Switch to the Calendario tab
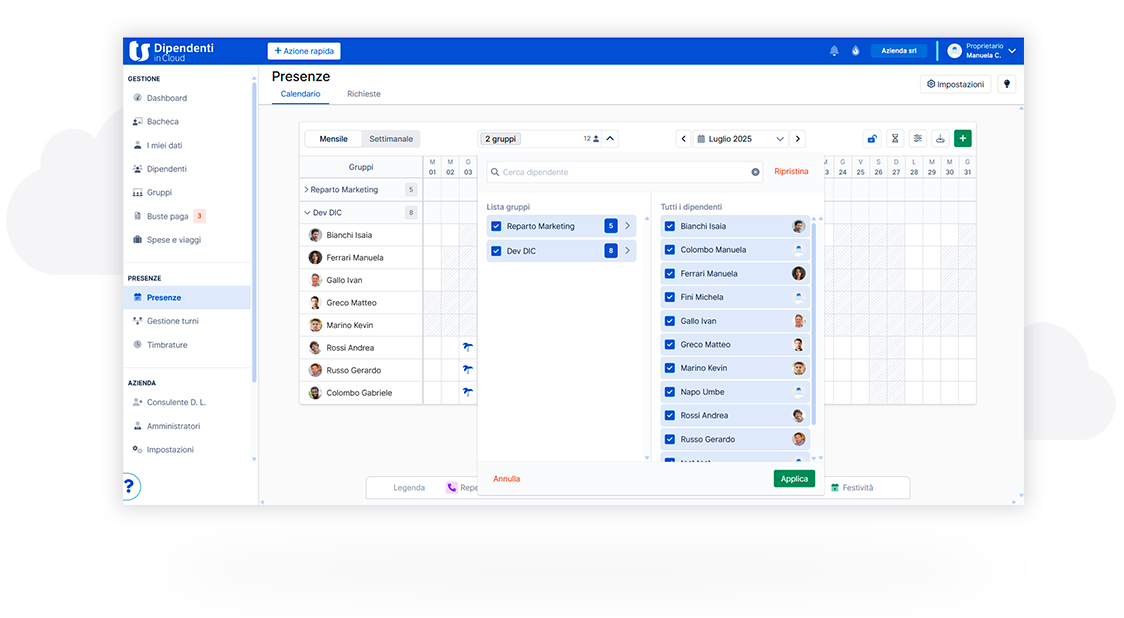This screenshot has height=618, width=1124. (x=300, y=94)
